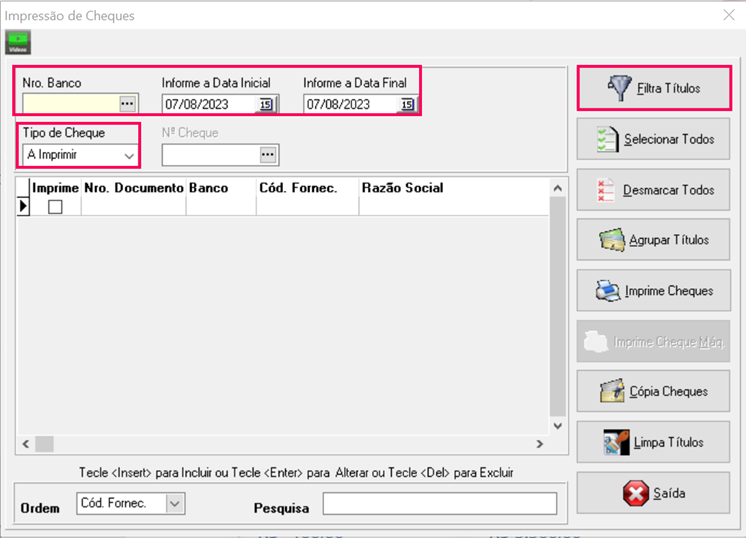Click the Nro. Documento column header

pos(133,187)
